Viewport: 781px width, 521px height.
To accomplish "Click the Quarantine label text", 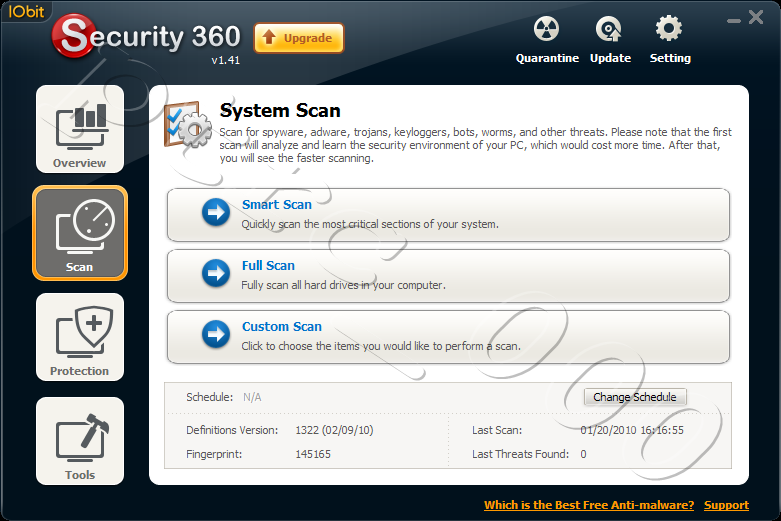I will coord(547,58).
